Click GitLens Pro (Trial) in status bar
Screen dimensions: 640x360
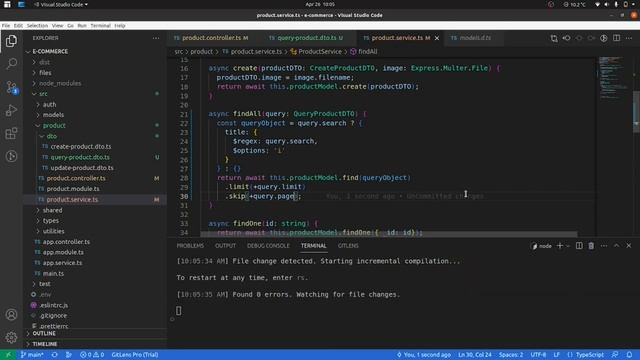tap(135, 355)
